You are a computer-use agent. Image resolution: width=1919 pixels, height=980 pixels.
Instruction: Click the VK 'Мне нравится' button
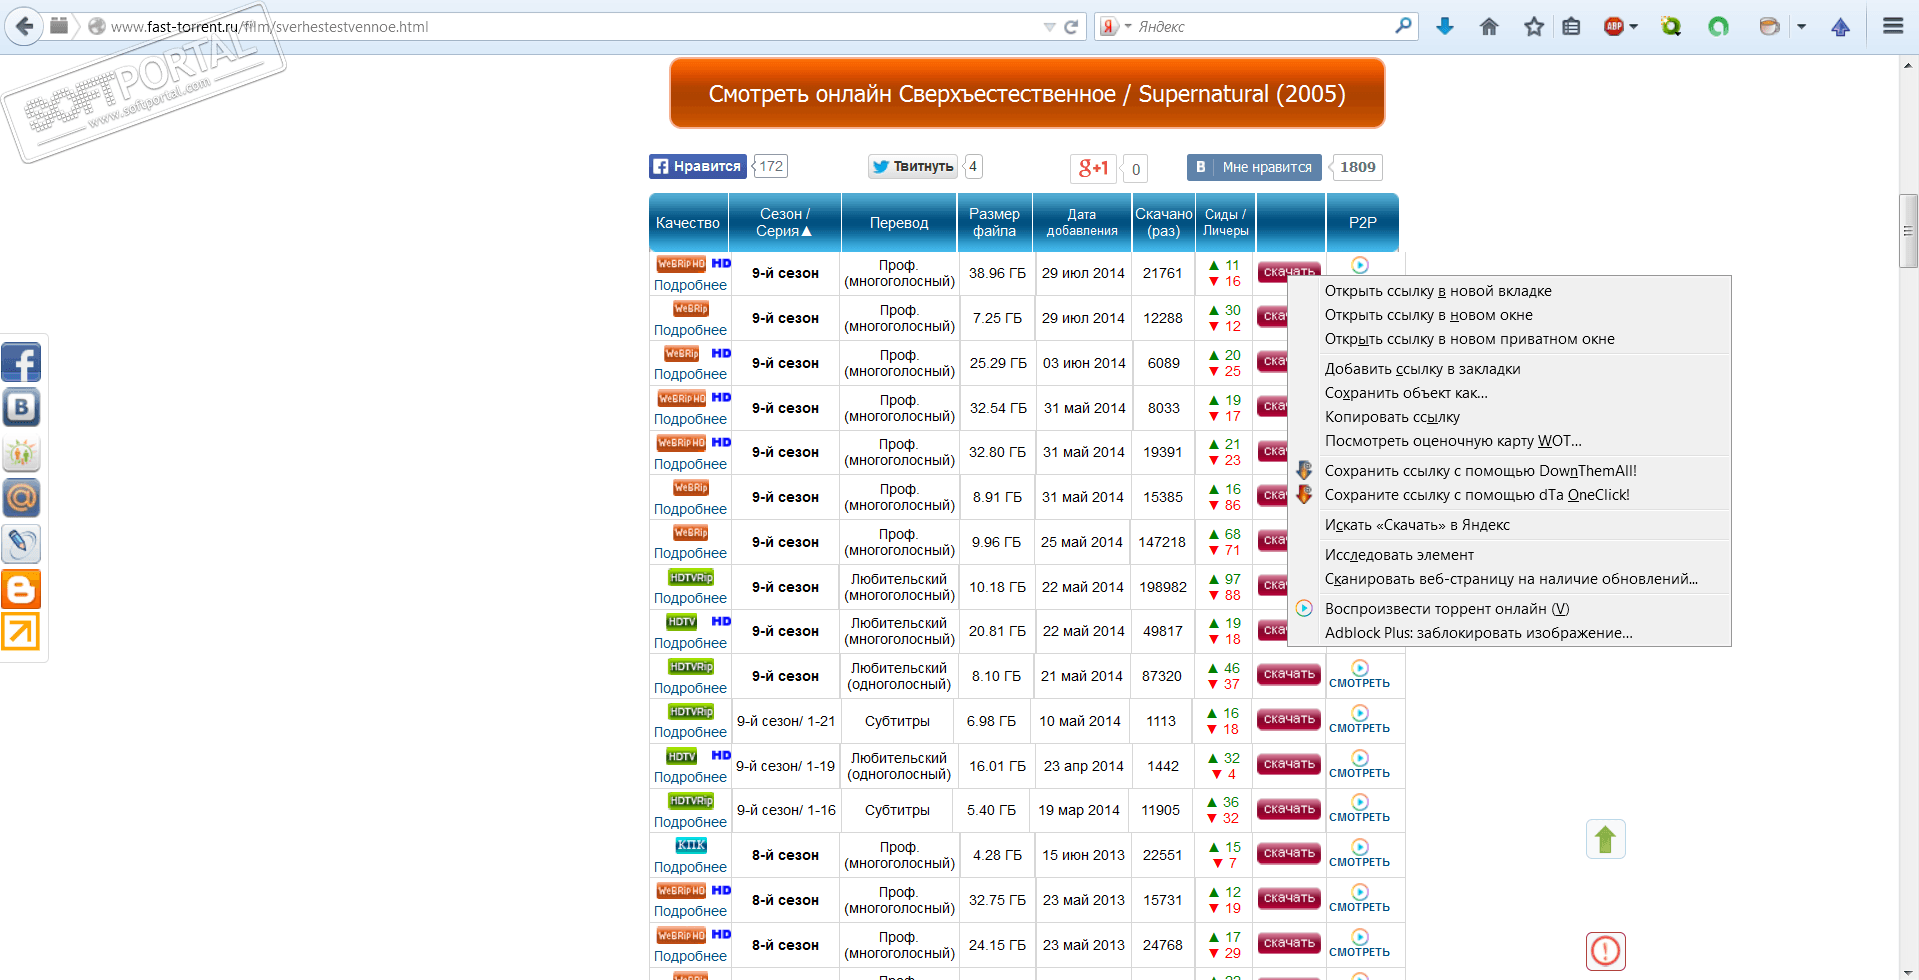click(1254, 167)
